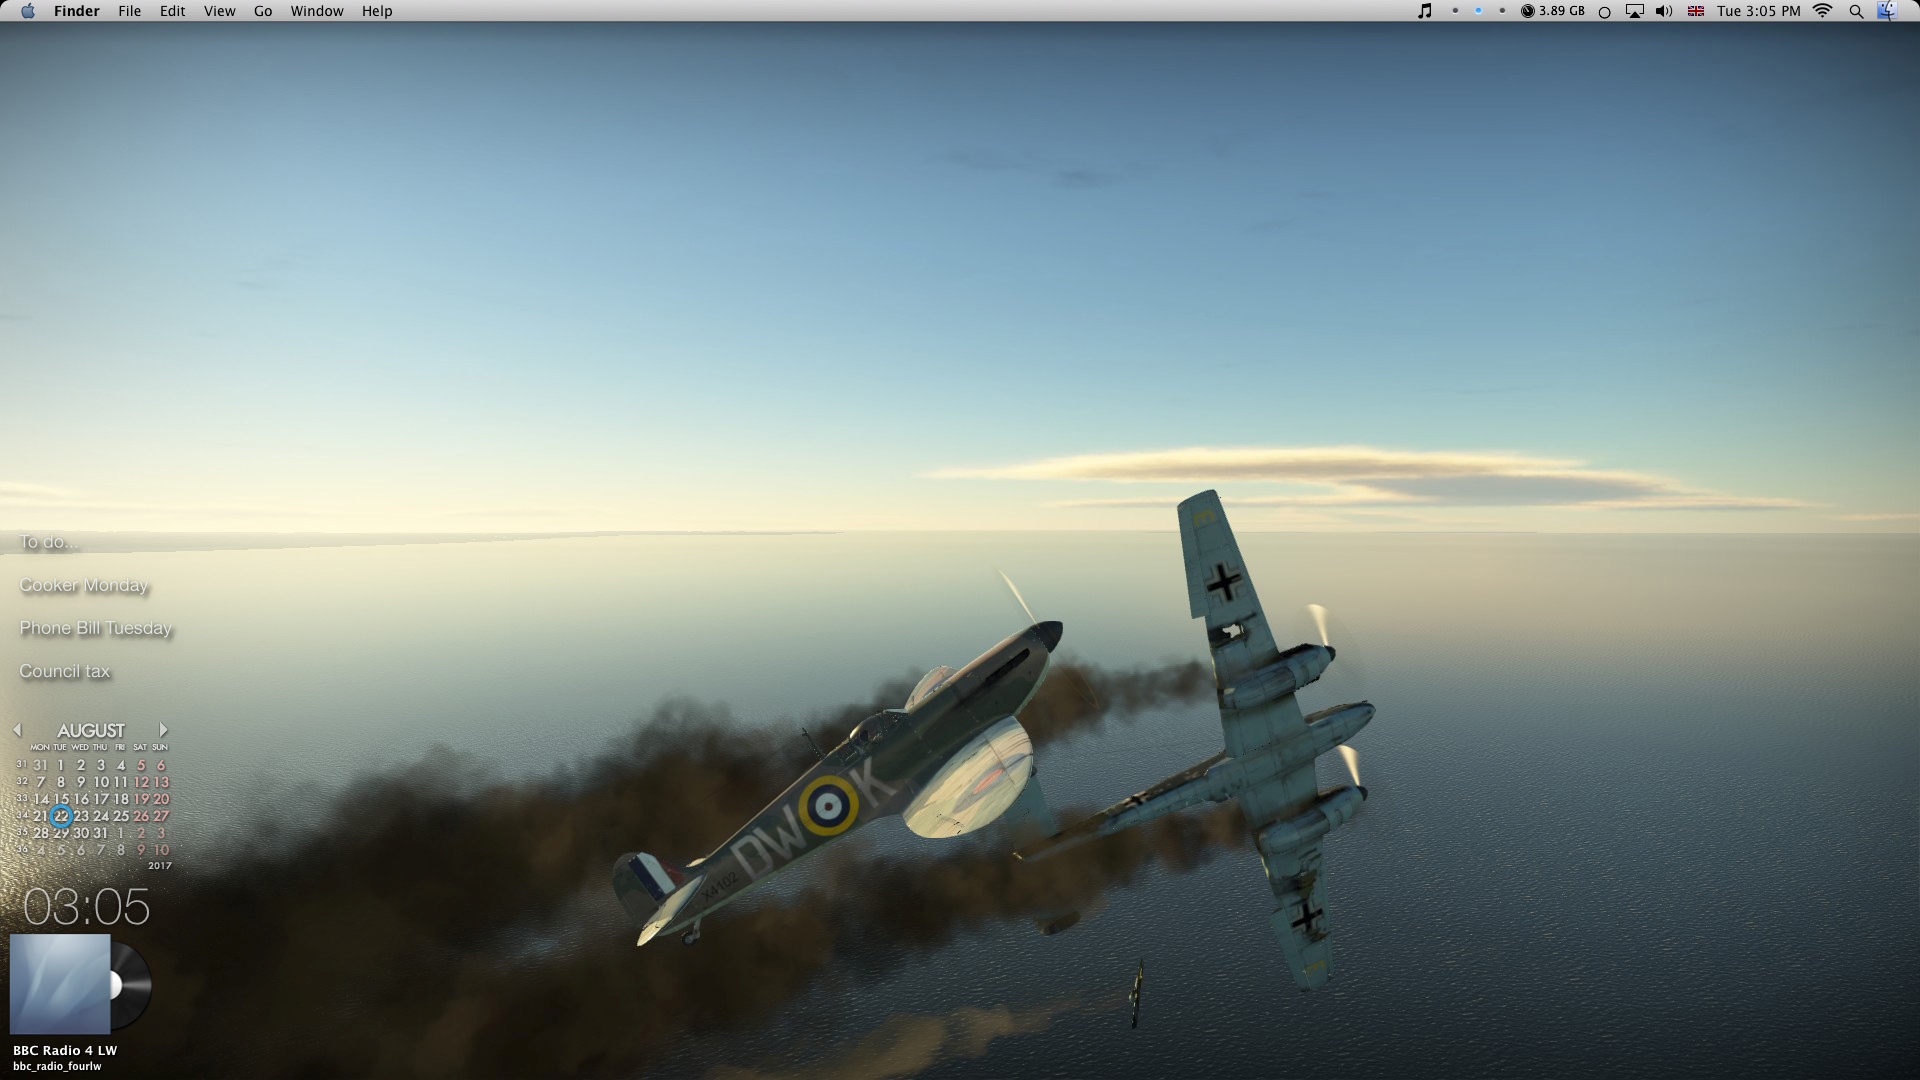The height and width of the screenshot is (1080, 1920).
Task: Click week number 34 in calendar
Action: point(22,816)
